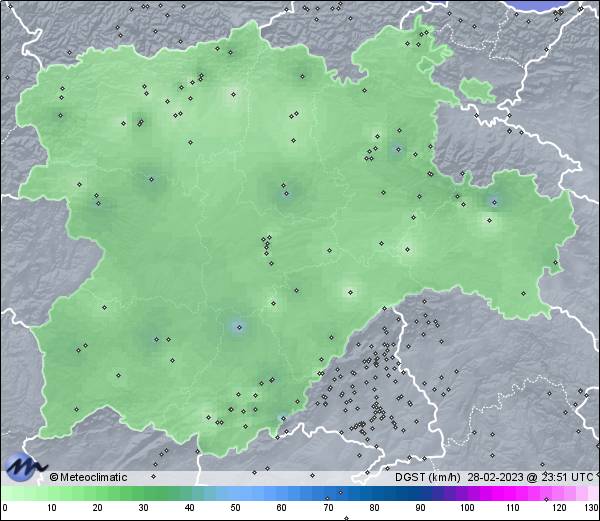Image resolution: width=600 pixels, height=521 pixels.
Task: Click the scale label 120
Action: [x=559, y=508]
